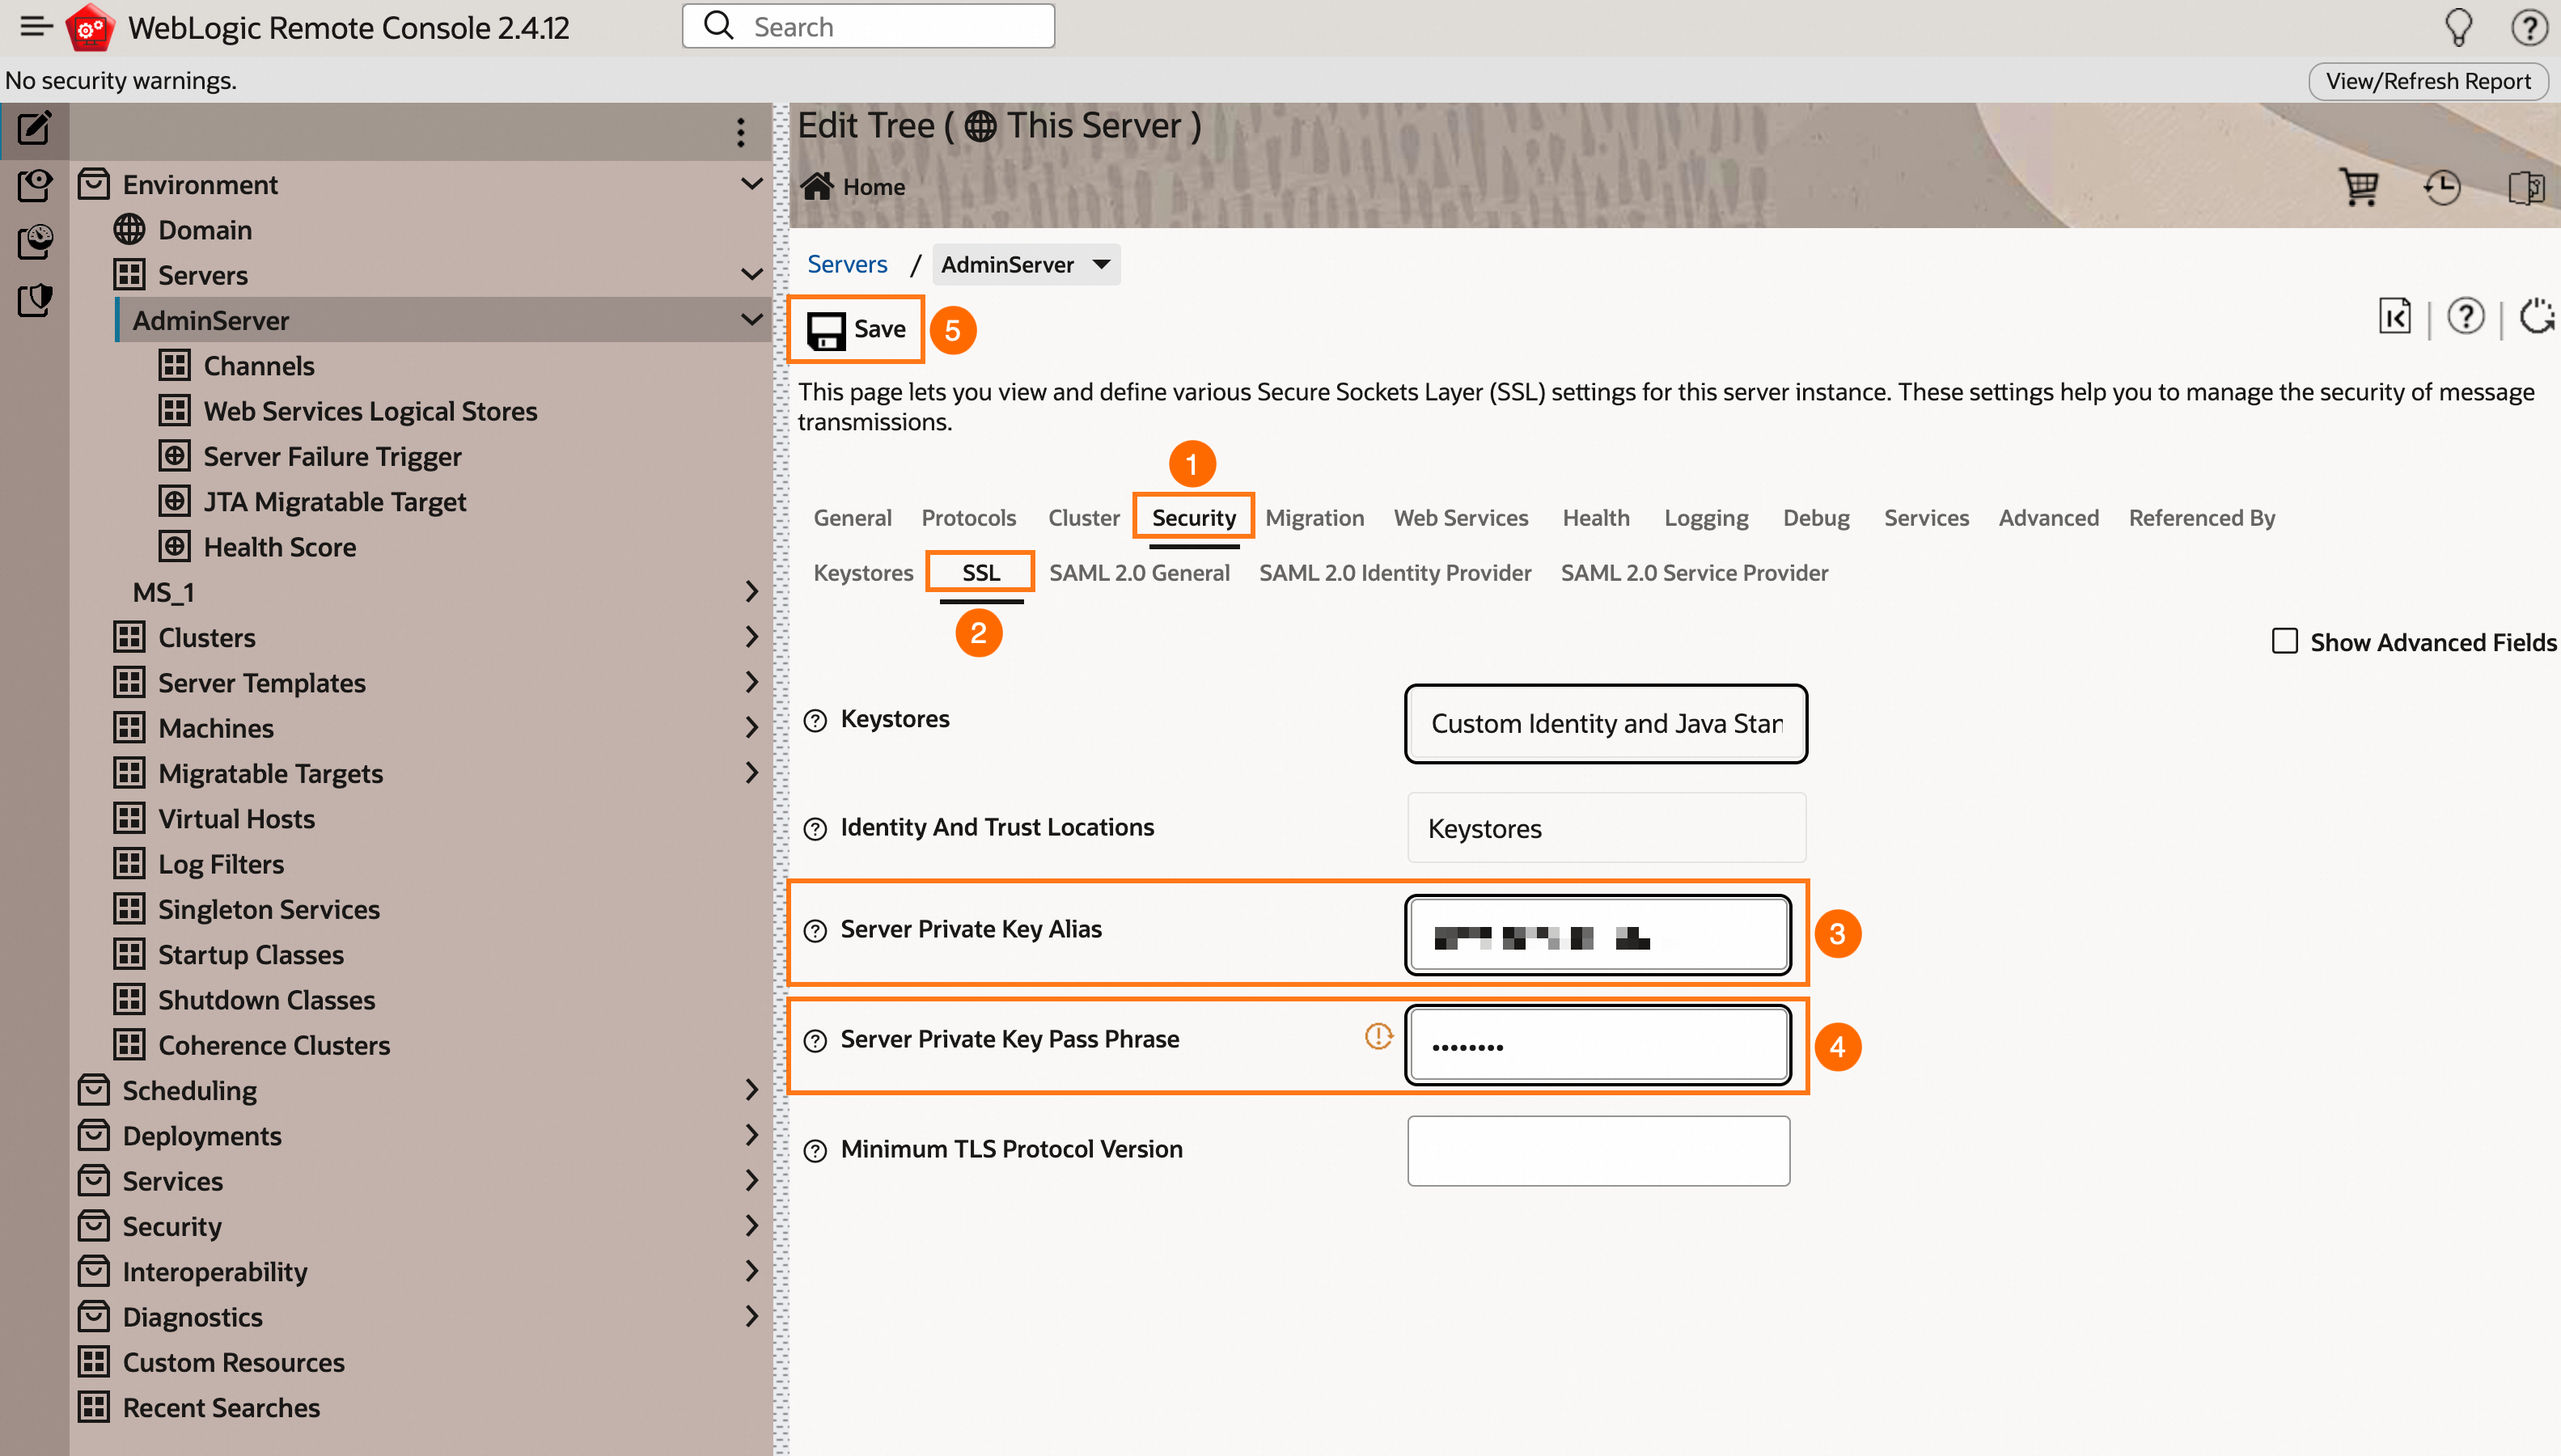This screenshot has height=1456, width=2561.
Task: Select Channels under AdminServer
Action: (x=259, y=366)
